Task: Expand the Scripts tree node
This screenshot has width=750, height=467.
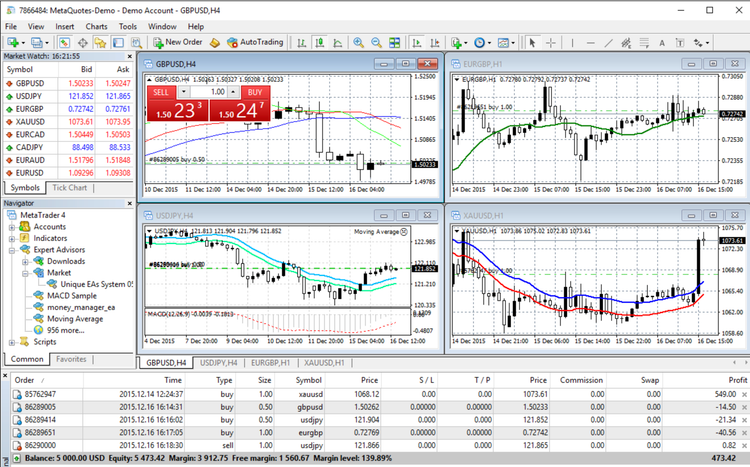Action: click(10, 341)
